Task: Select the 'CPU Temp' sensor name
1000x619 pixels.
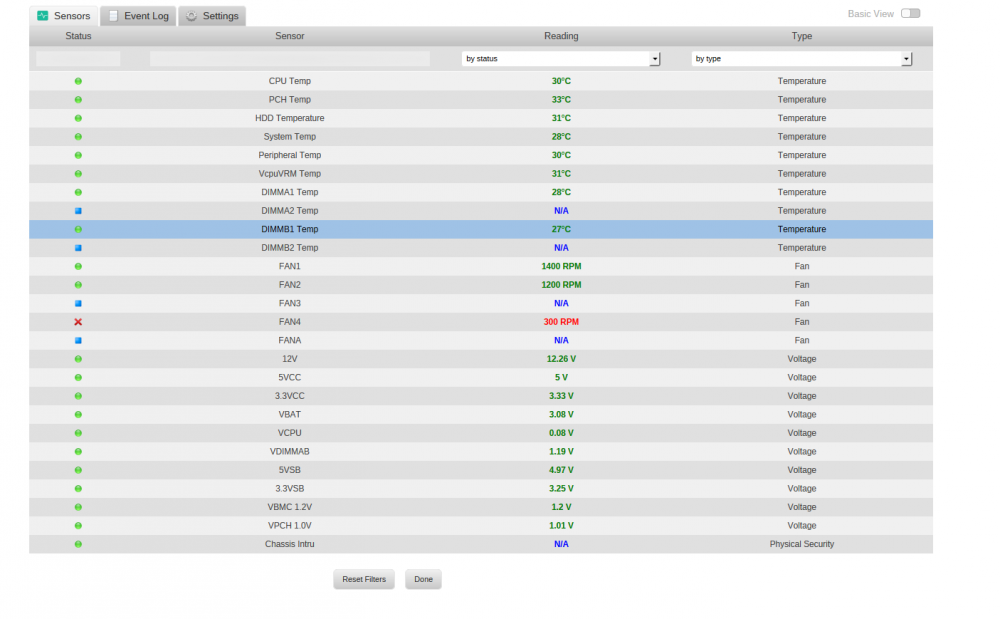Action: pyautogui.click(x=290, y=81)
